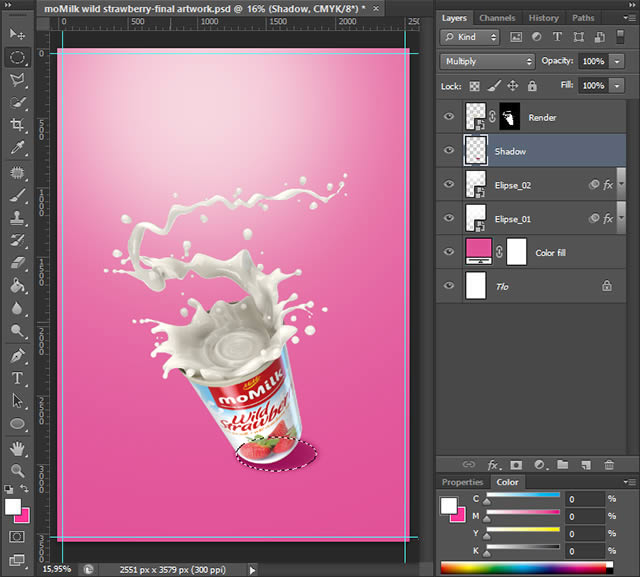Select the Zoom tool
The height and width of the screenshot is (577, 640).
click(x=17, y=471)
